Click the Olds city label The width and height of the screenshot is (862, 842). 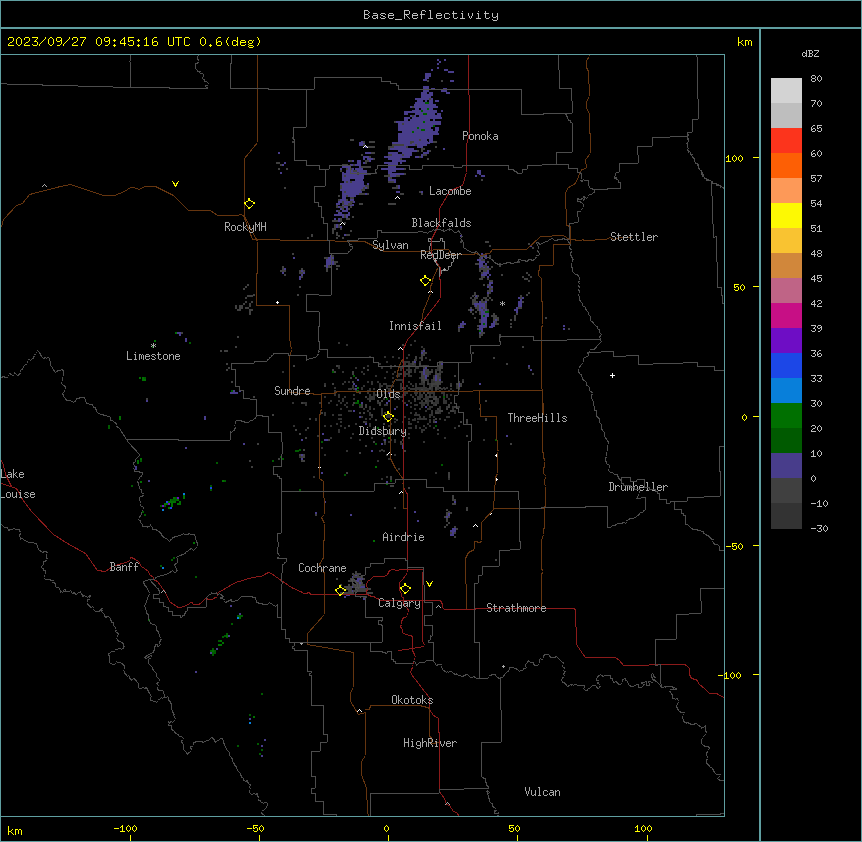click(x=388, y=394)
